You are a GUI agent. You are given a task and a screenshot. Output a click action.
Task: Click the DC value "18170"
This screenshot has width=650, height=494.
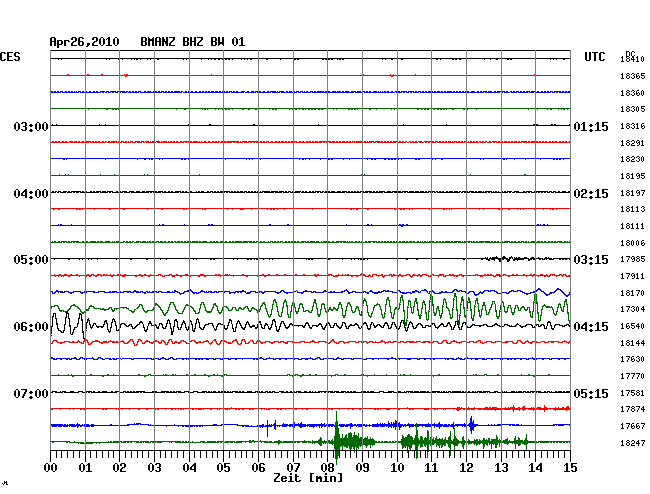click(633, 293)
